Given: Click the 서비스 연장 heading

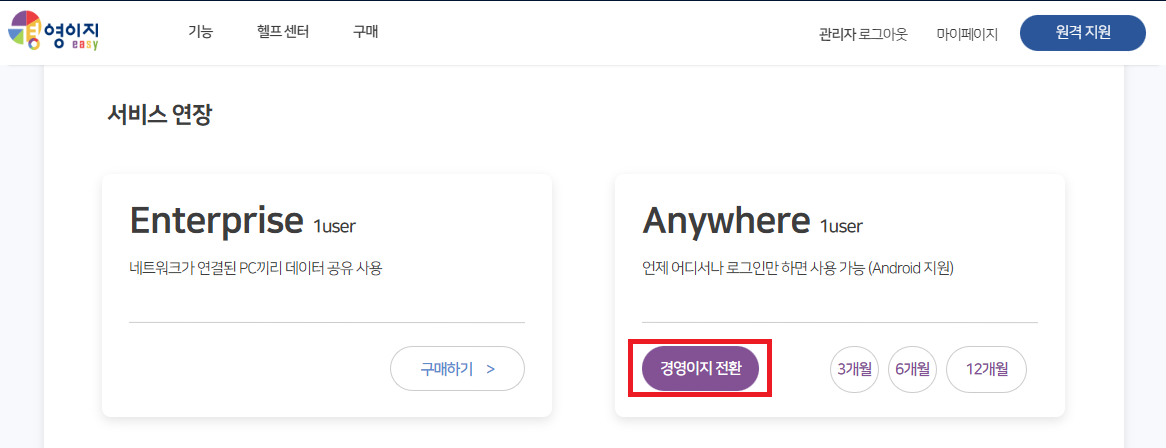Looking at the screenshot, I should pos(159,115).
